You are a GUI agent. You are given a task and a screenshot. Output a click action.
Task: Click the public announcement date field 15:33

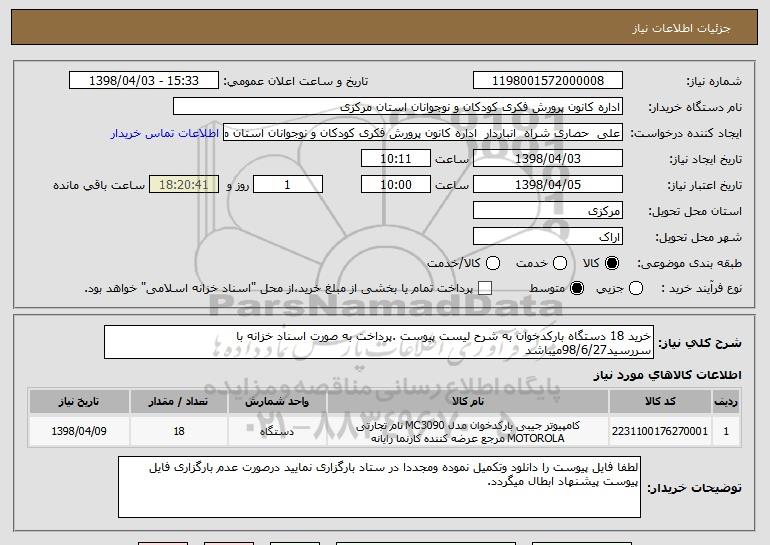[144, 81]
